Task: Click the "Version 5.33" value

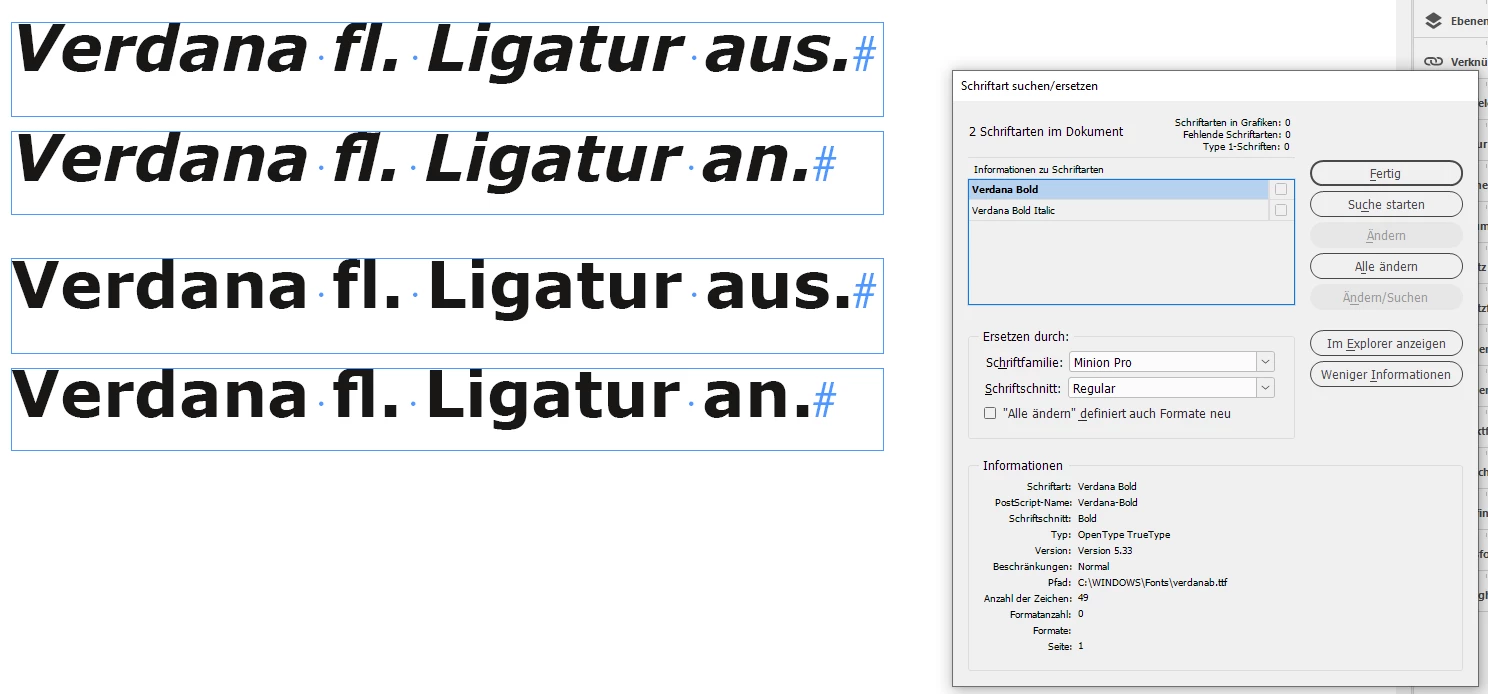Action: [1105, 550]
